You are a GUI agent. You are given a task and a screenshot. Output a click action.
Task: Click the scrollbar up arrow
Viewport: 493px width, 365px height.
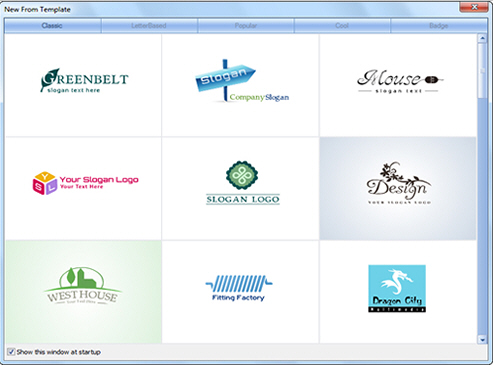[482, 38]
